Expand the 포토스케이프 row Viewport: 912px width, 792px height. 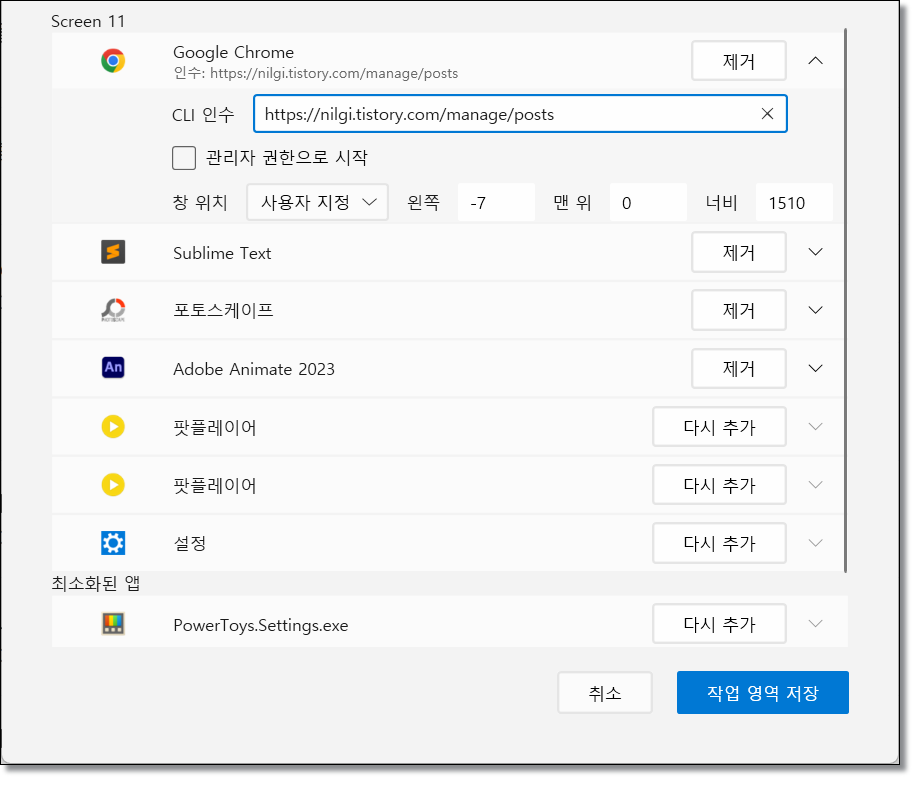click(x=815, y=310)
